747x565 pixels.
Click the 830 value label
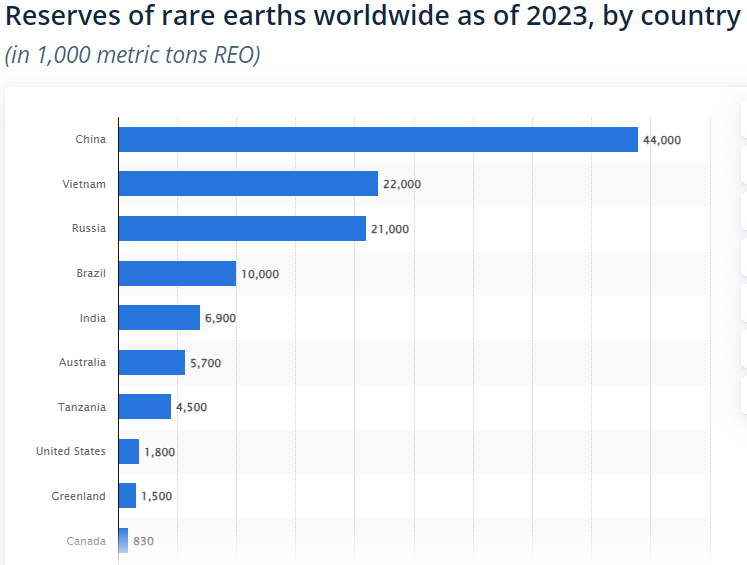click(x=143, y=541)
